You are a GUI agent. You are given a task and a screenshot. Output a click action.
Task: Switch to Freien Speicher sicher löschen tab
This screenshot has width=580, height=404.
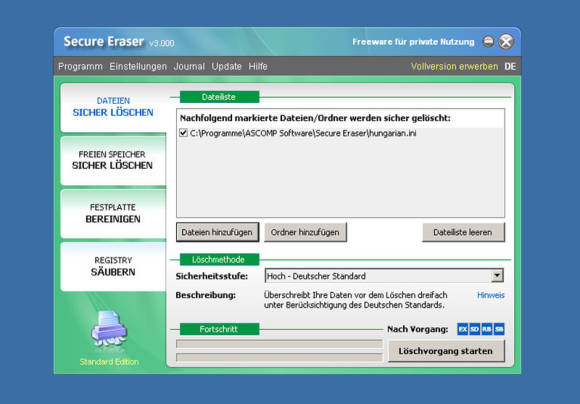(113, 160)
